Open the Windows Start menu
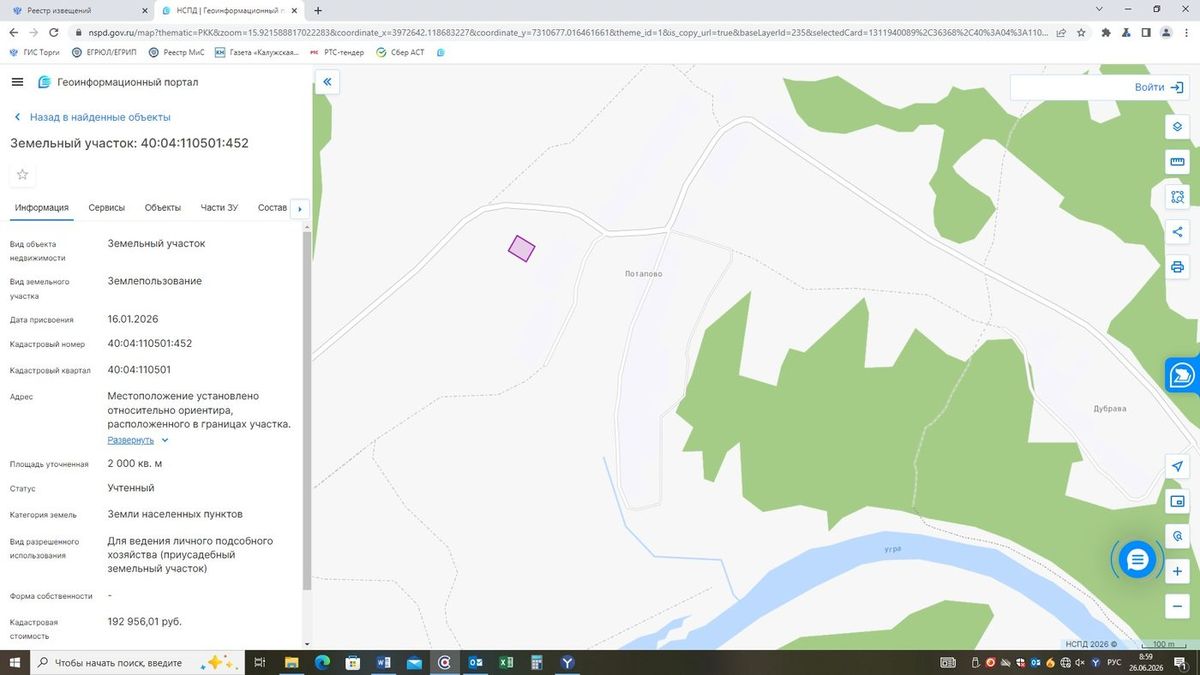This screenshot has height=675, width=1200. tap(14, 662)
